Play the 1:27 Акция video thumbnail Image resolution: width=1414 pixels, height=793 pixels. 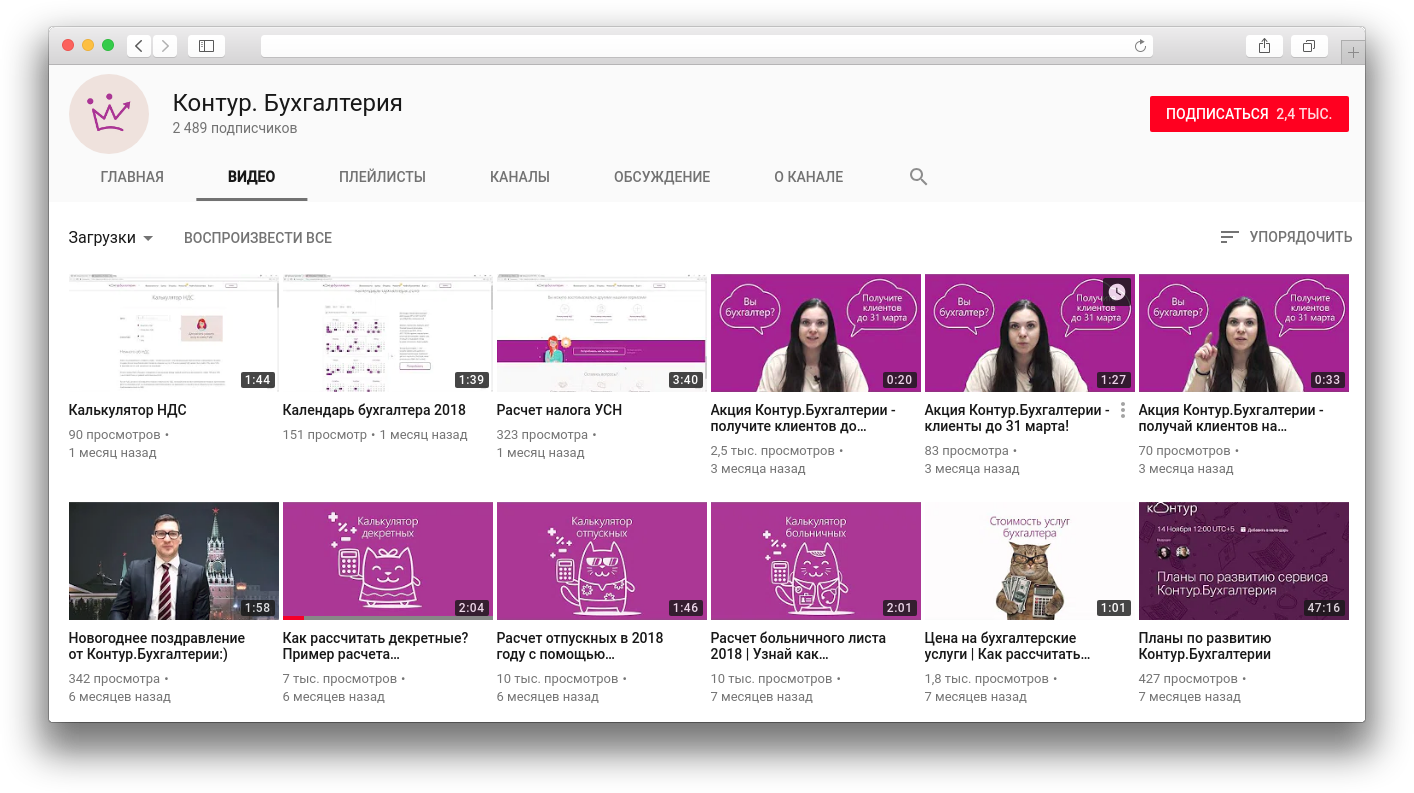coord(1030,333)
